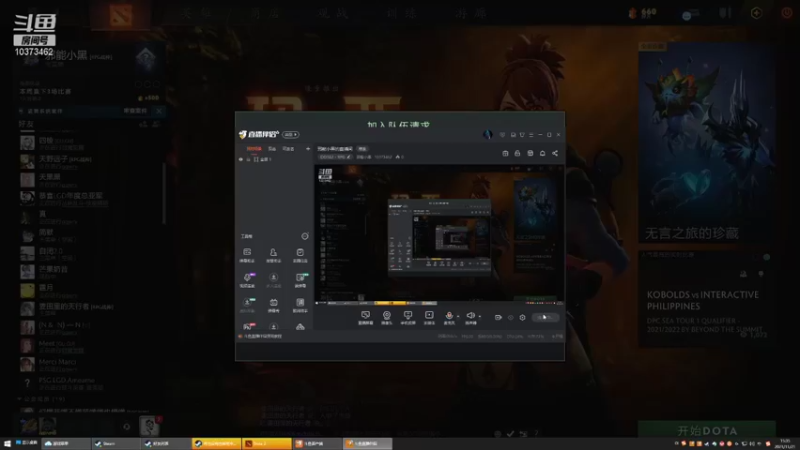Open second toolbox tool in top row
The width and height of the screenshot is (800, 450).
tap(273, 255)
